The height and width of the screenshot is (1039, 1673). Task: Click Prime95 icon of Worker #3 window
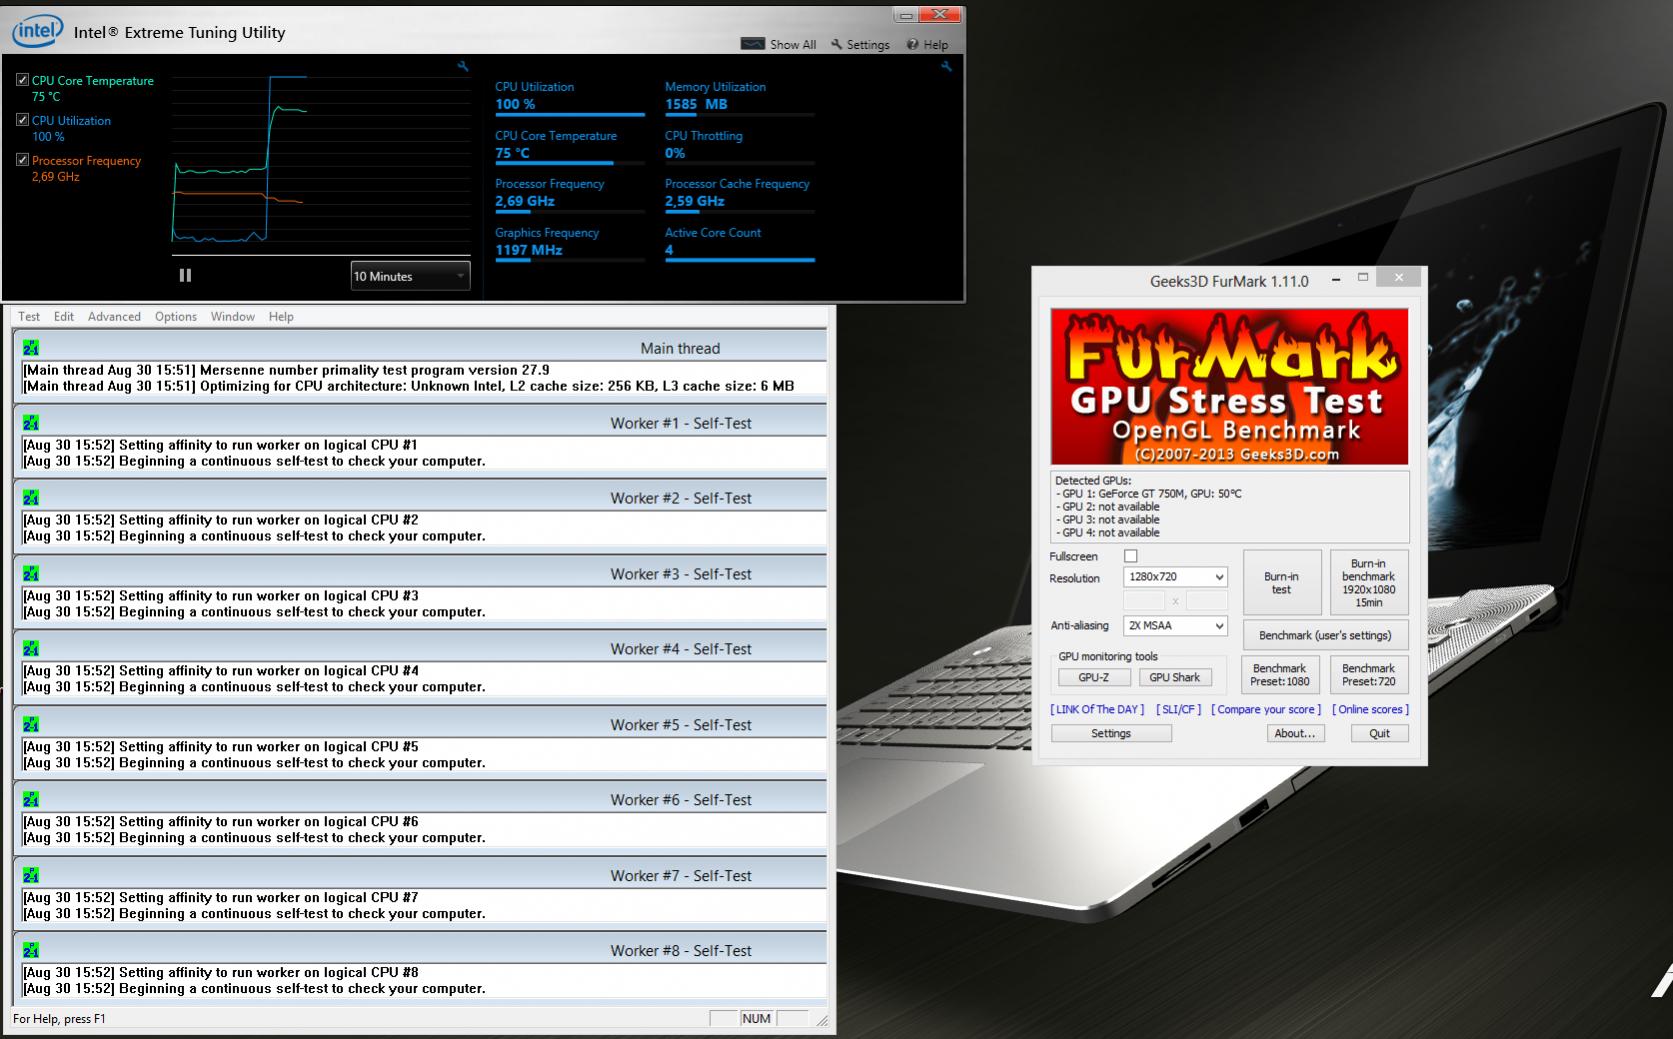pyautogui.click(x=31, y=574)
